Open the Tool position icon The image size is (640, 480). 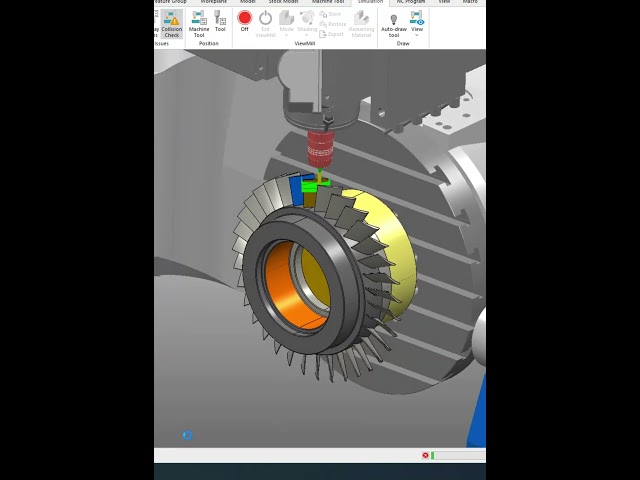point(220,21)
